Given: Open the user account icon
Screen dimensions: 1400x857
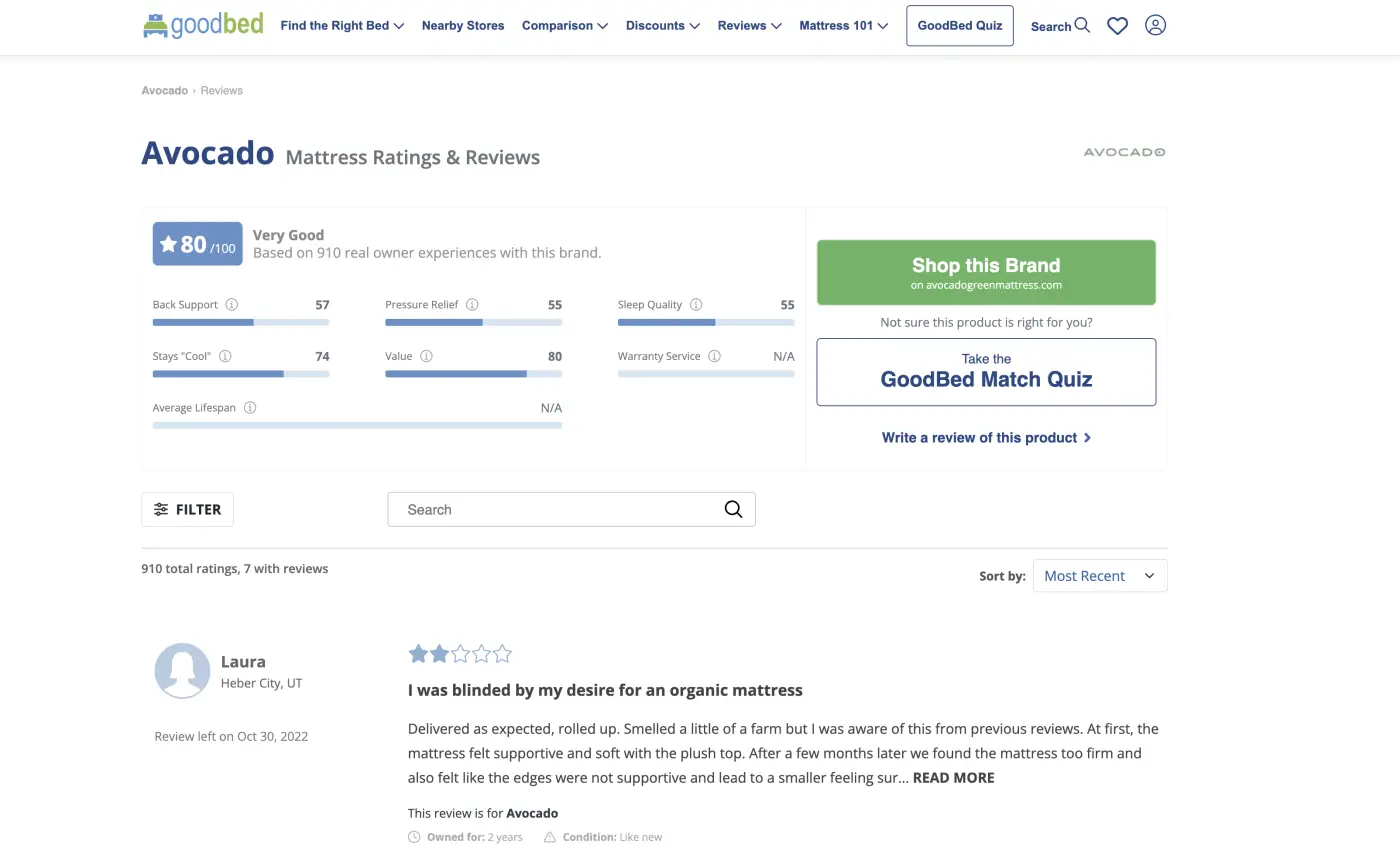Looking at the screenshot, I should 1155,26.
